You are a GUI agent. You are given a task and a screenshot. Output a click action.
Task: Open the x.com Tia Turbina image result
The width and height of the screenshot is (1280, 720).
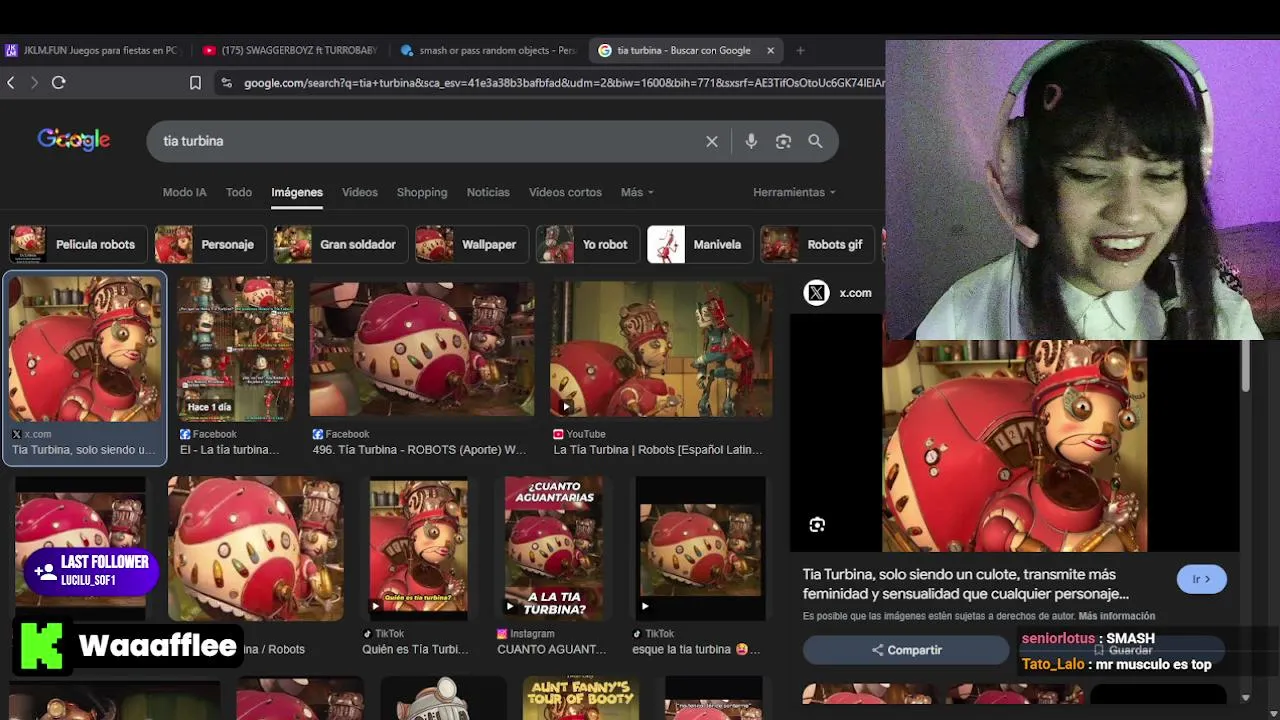85,348
